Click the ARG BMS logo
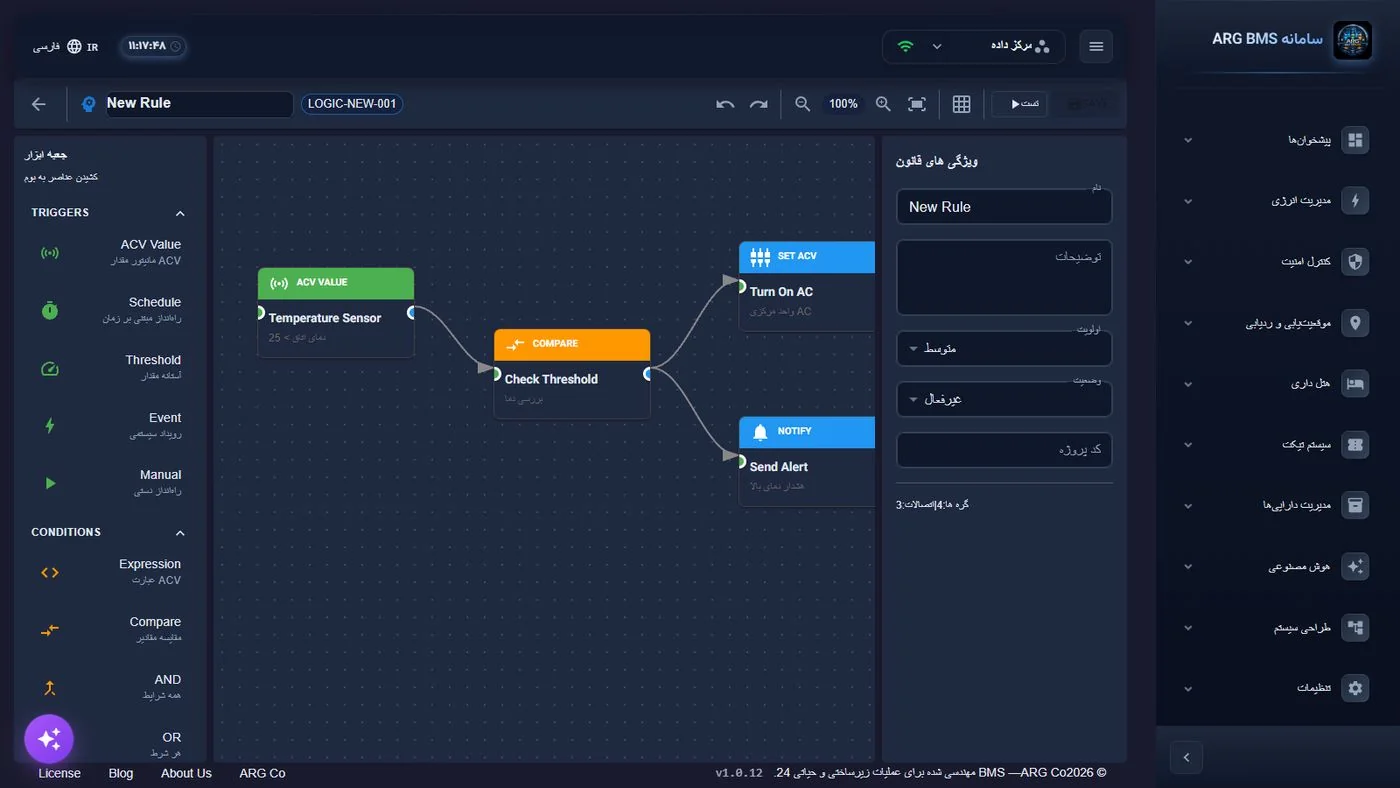Image resolution: width=1400 pixels, height=788 pixels. tap(1353, 41)
